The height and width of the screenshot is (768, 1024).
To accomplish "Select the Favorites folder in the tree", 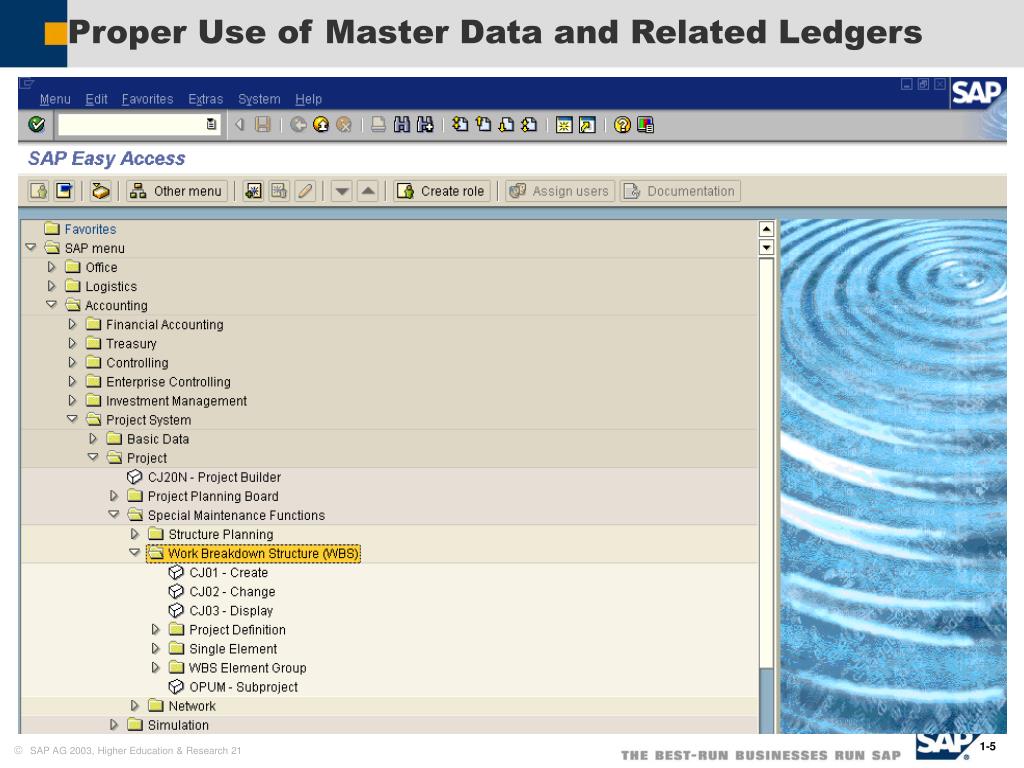I will click(x=90, y=229).
